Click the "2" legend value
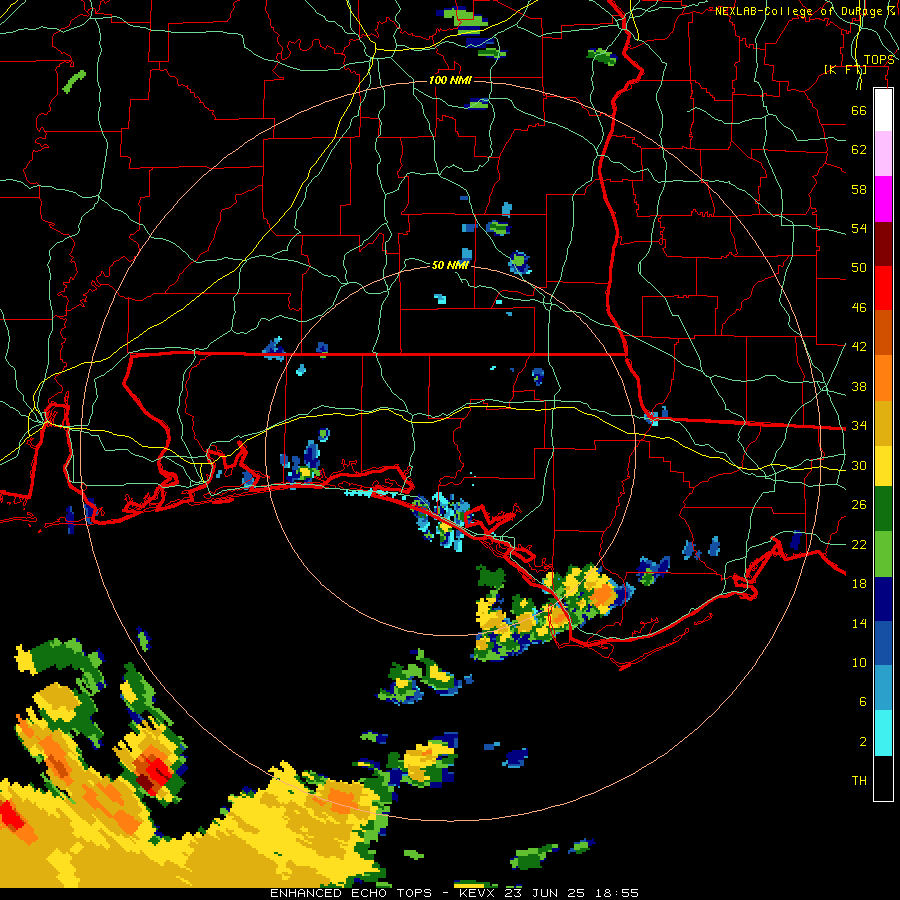Image resolution: width=900 pixels, height=900 pixels. (862, 742)
